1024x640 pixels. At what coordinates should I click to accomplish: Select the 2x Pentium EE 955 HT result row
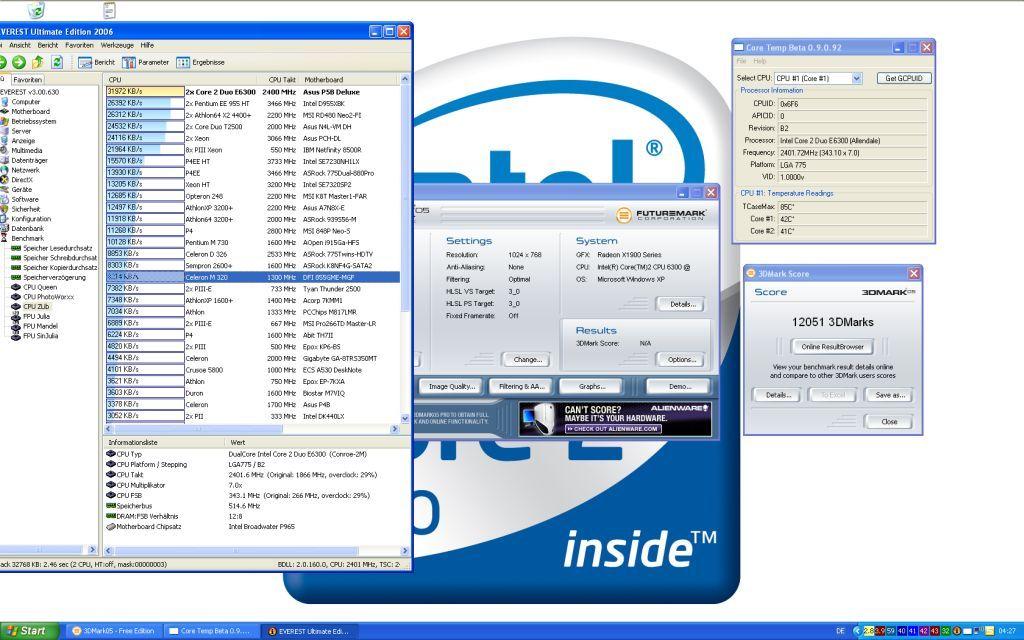click(x=252, y=103)
